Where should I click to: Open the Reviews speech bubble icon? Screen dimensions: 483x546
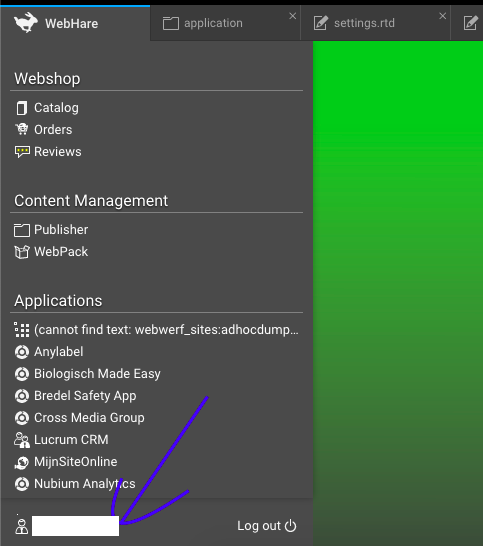[22, 152]
